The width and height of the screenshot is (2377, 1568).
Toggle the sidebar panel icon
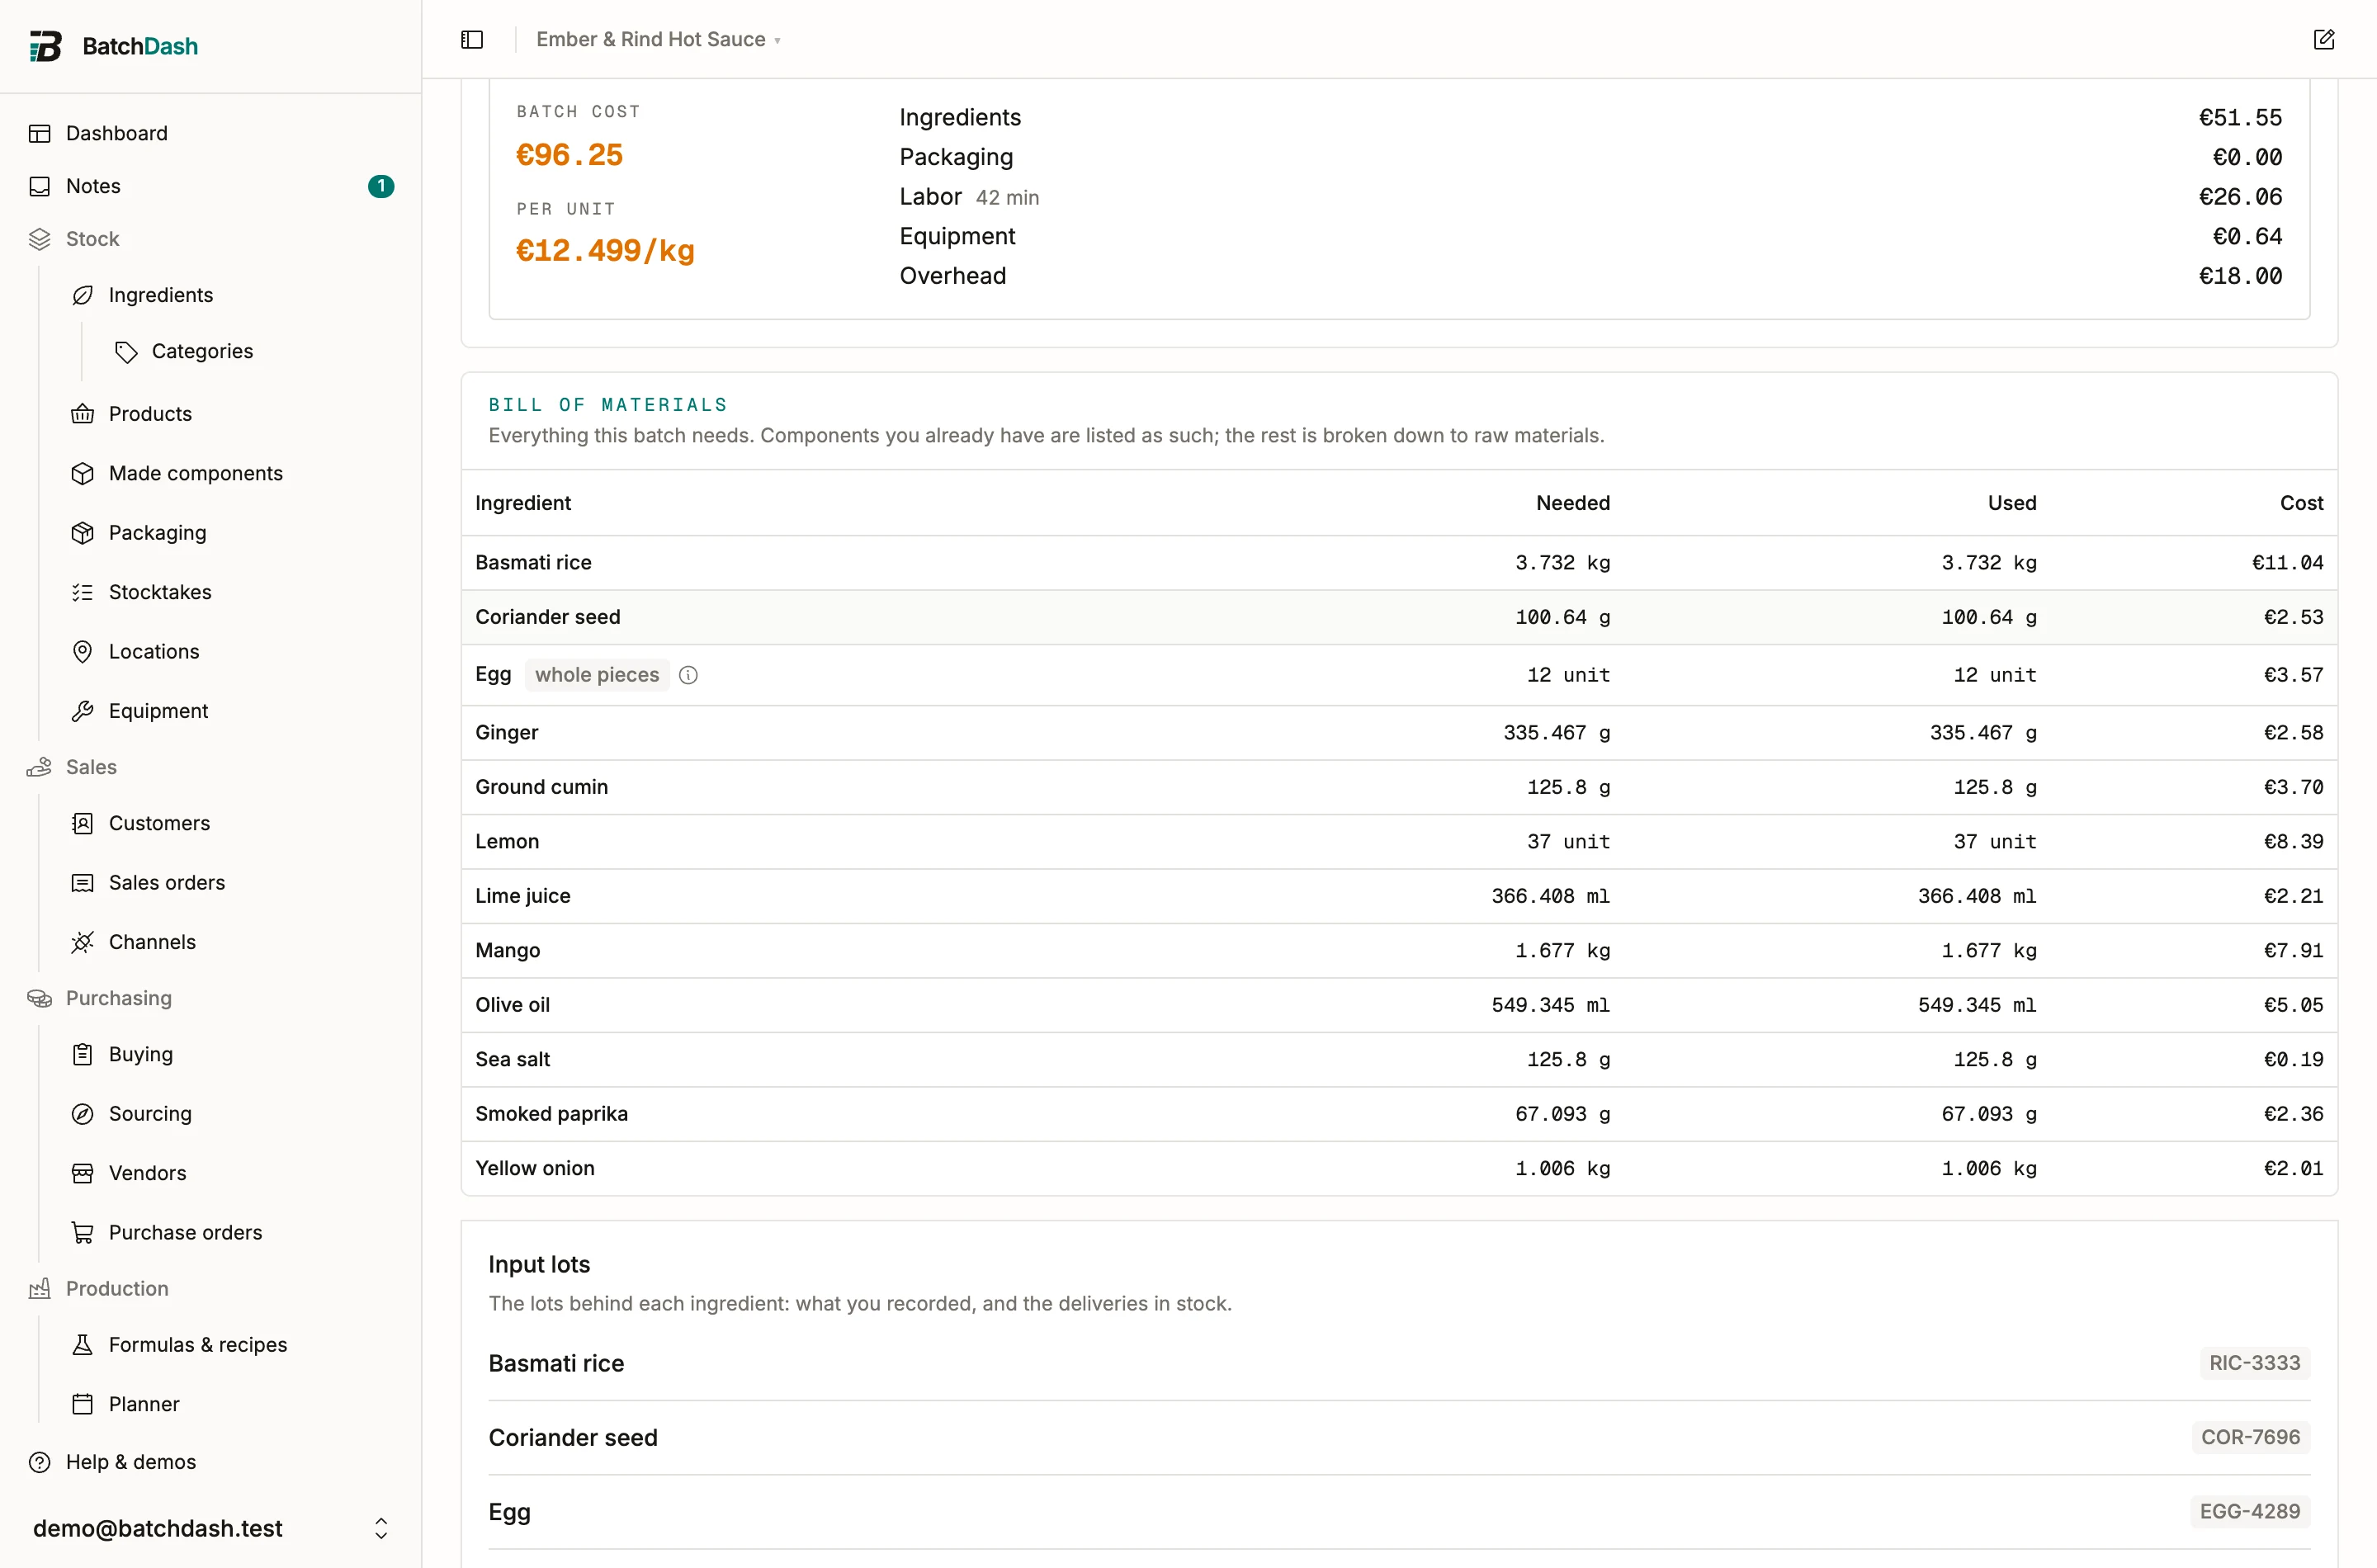472,39
